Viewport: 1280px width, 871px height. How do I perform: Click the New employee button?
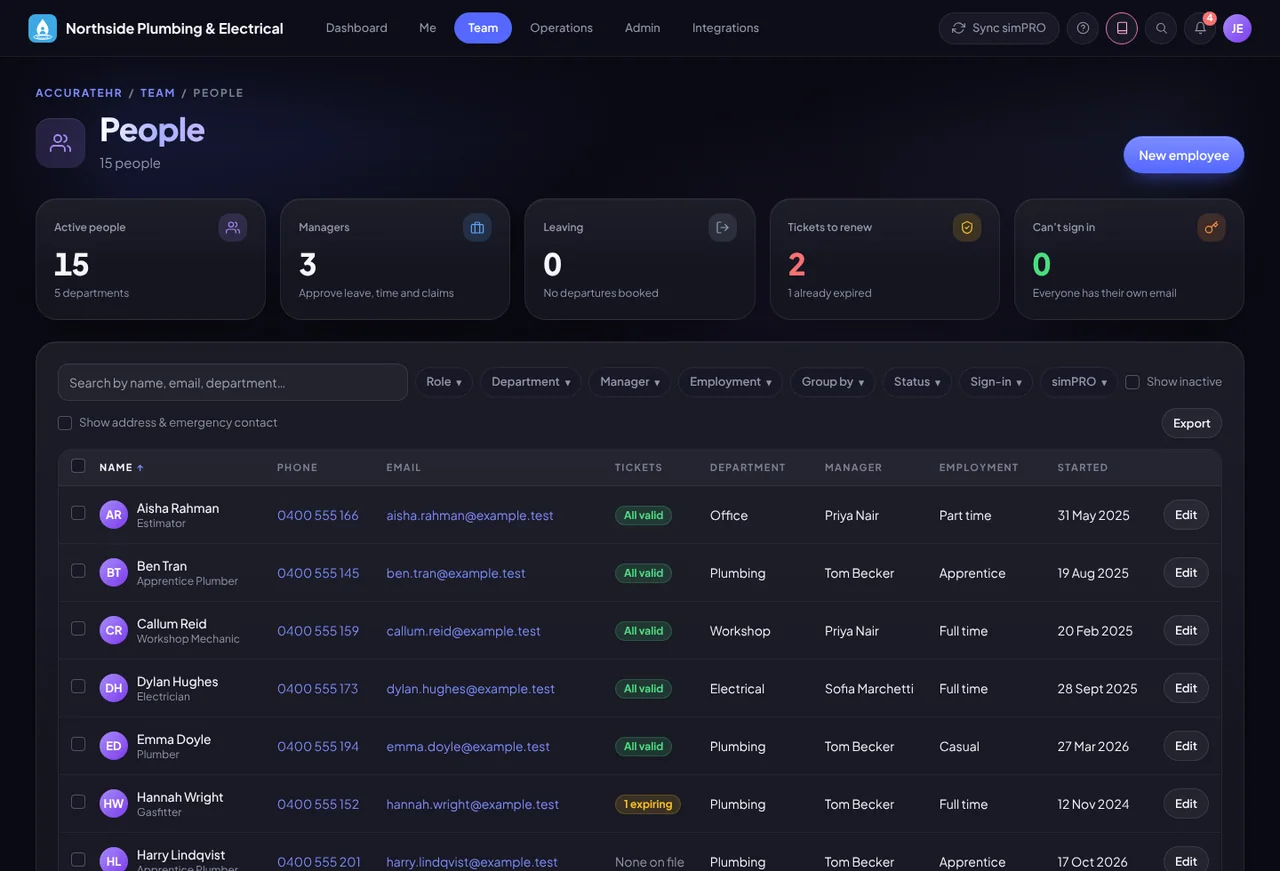point(1184,155)
